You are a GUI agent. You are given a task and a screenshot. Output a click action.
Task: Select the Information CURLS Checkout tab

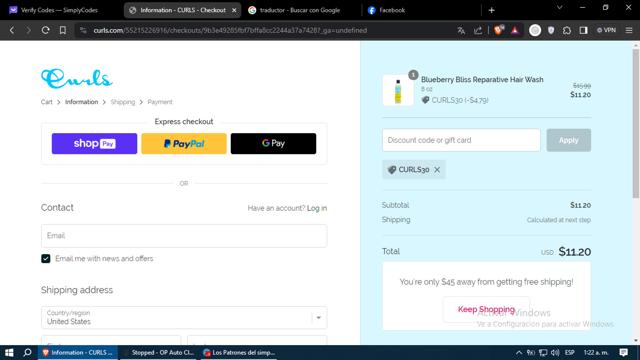(182, 10)
